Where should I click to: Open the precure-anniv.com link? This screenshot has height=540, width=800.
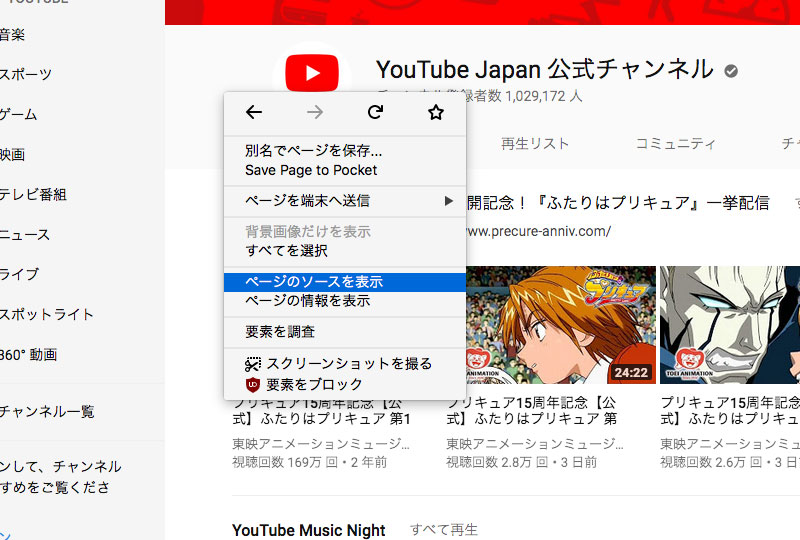point(539,231)
